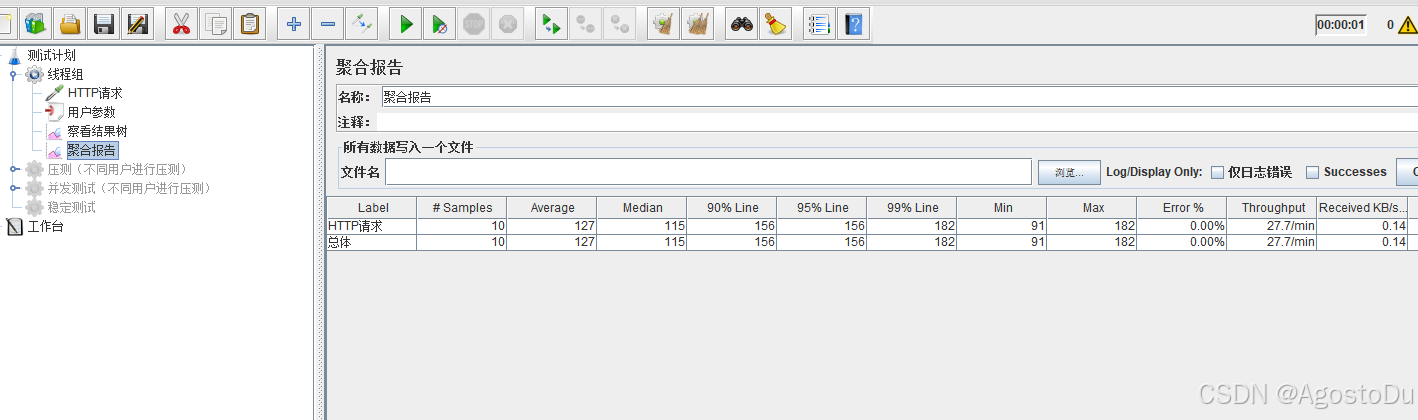Click the configure button beside the Successes checkbox
This screenshot has height=420, width=1418.
1407,172
